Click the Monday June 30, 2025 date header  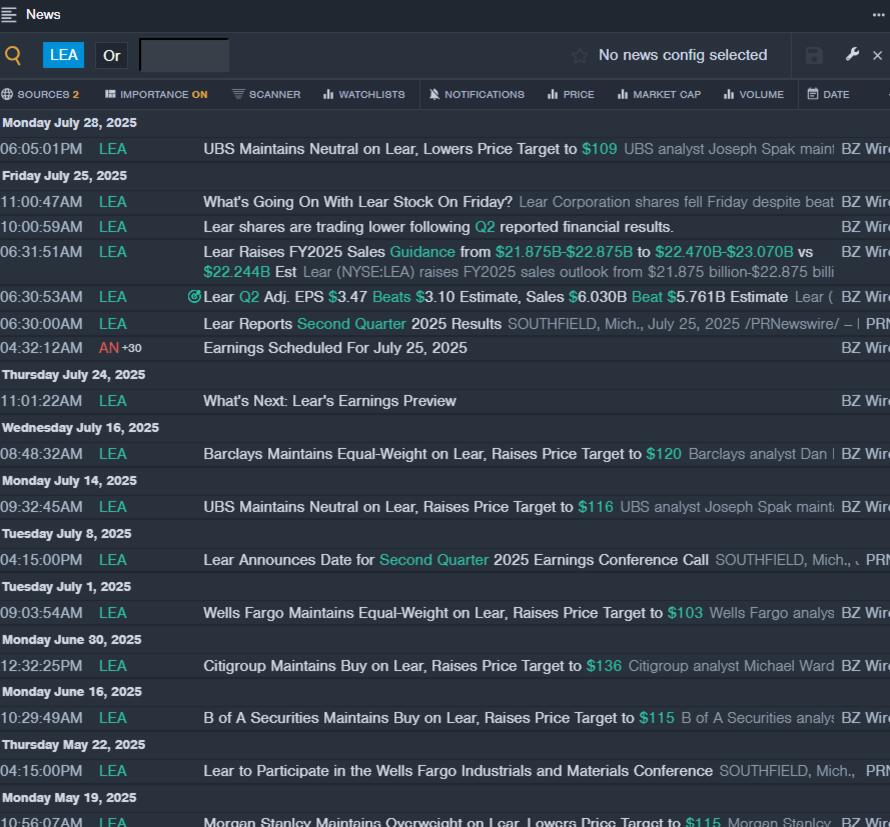[72, 640]
